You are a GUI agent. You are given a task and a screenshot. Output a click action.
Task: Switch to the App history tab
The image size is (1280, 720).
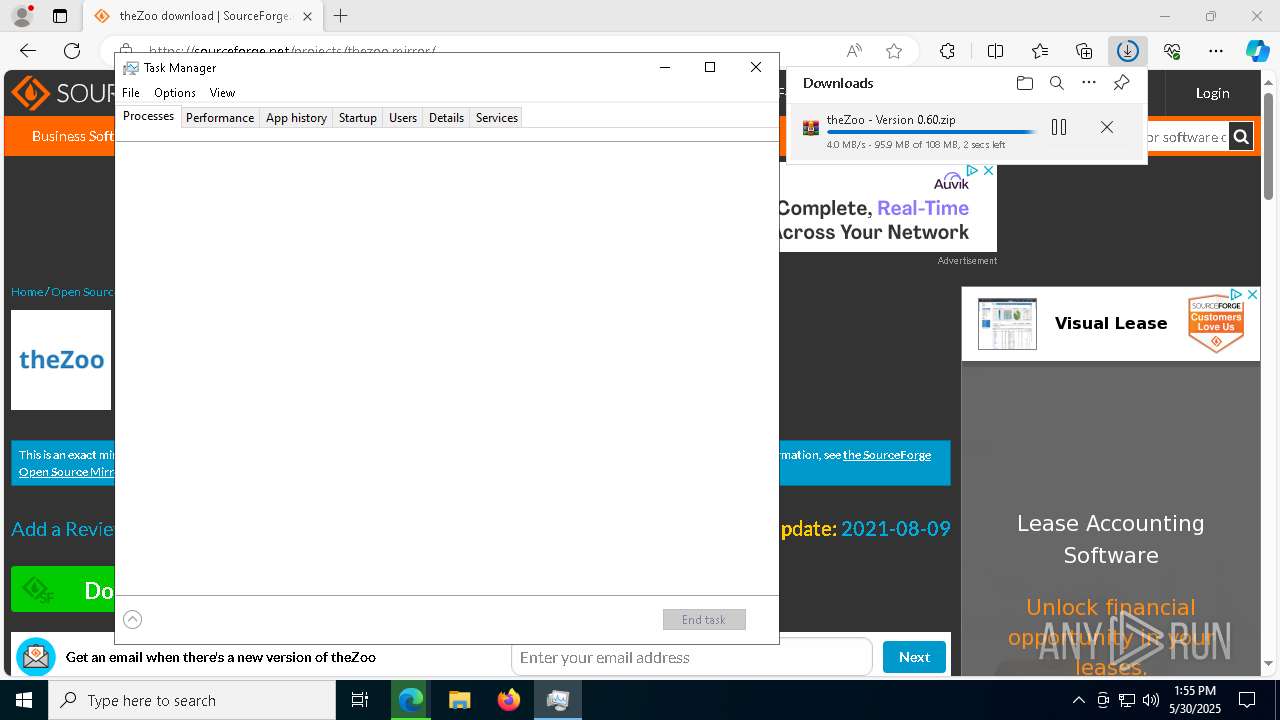[x=296, y=117]
